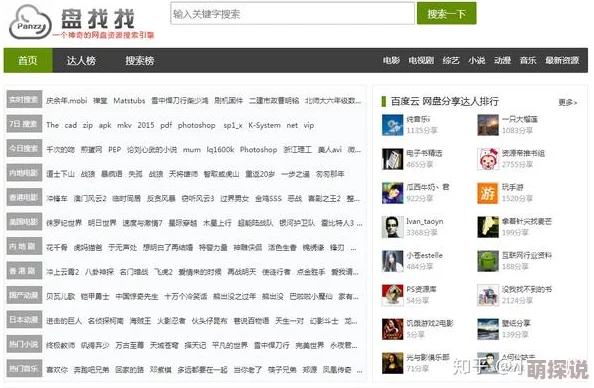594x388 pixels.
Task: Open the Matstubs search link
Action: [129, 101]
